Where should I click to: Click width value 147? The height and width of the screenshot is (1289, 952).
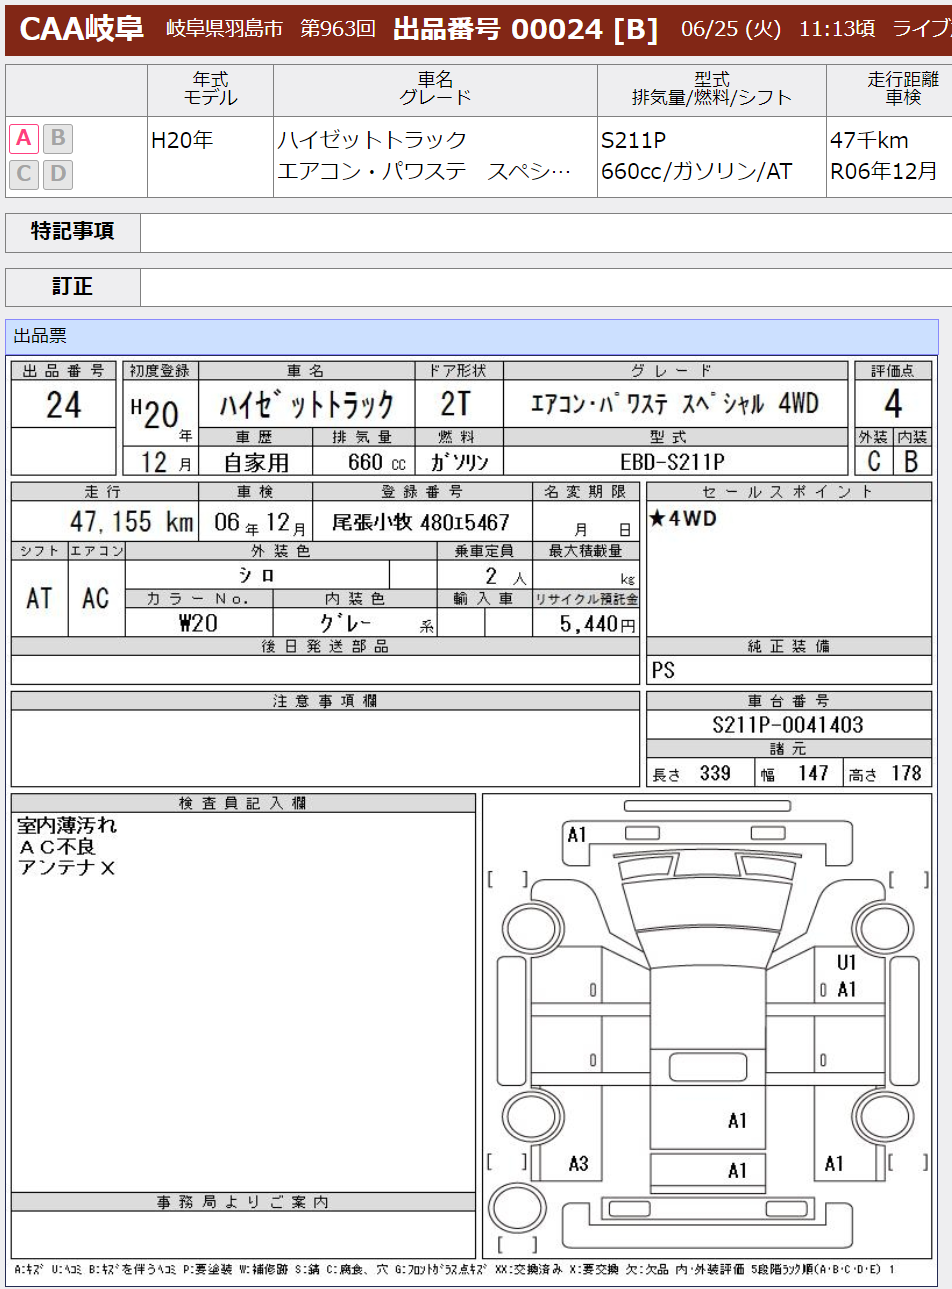(813, 773)
